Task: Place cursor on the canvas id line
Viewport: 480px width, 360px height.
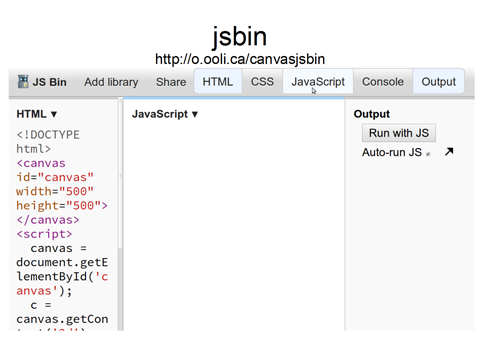Action: [55, 177]
